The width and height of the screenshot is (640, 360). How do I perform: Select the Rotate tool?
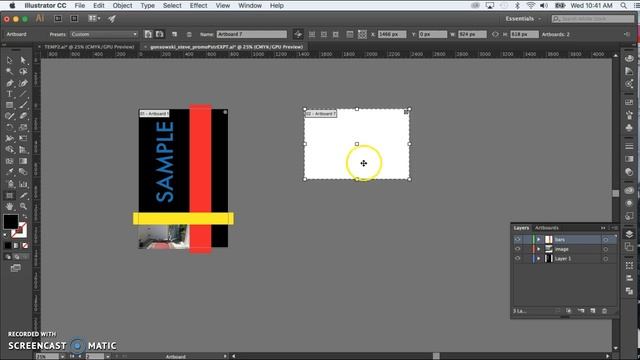(x=9, y=127)
